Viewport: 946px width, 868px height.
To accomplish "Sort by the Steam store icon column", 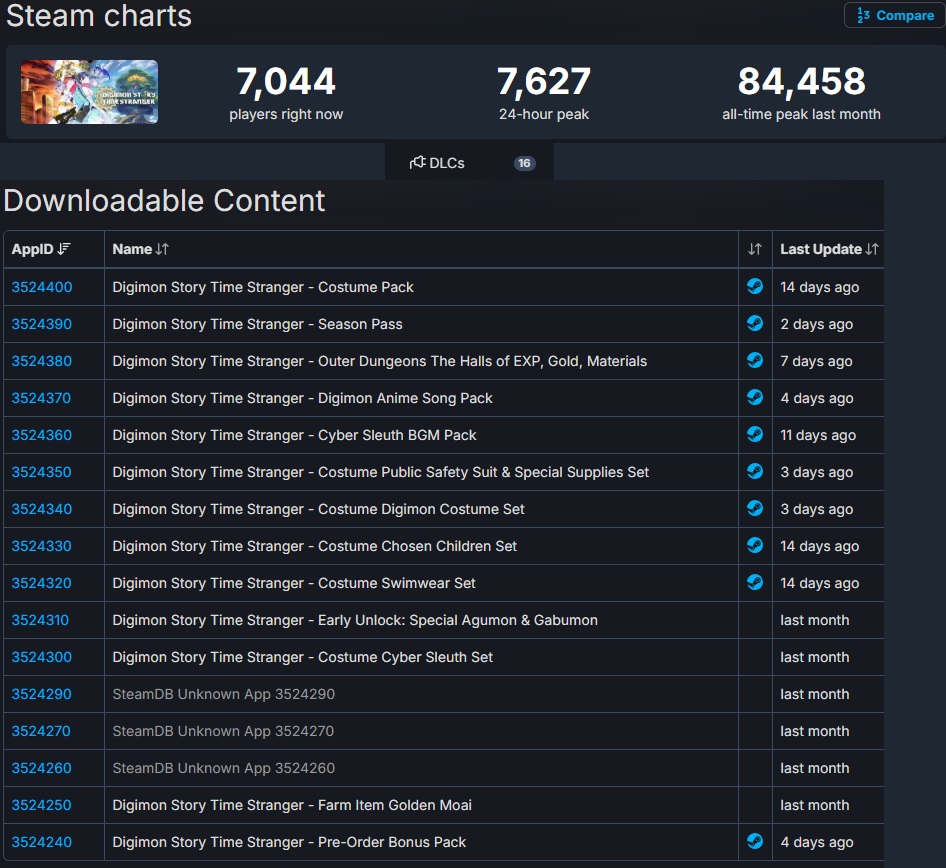I will point(755,249).
